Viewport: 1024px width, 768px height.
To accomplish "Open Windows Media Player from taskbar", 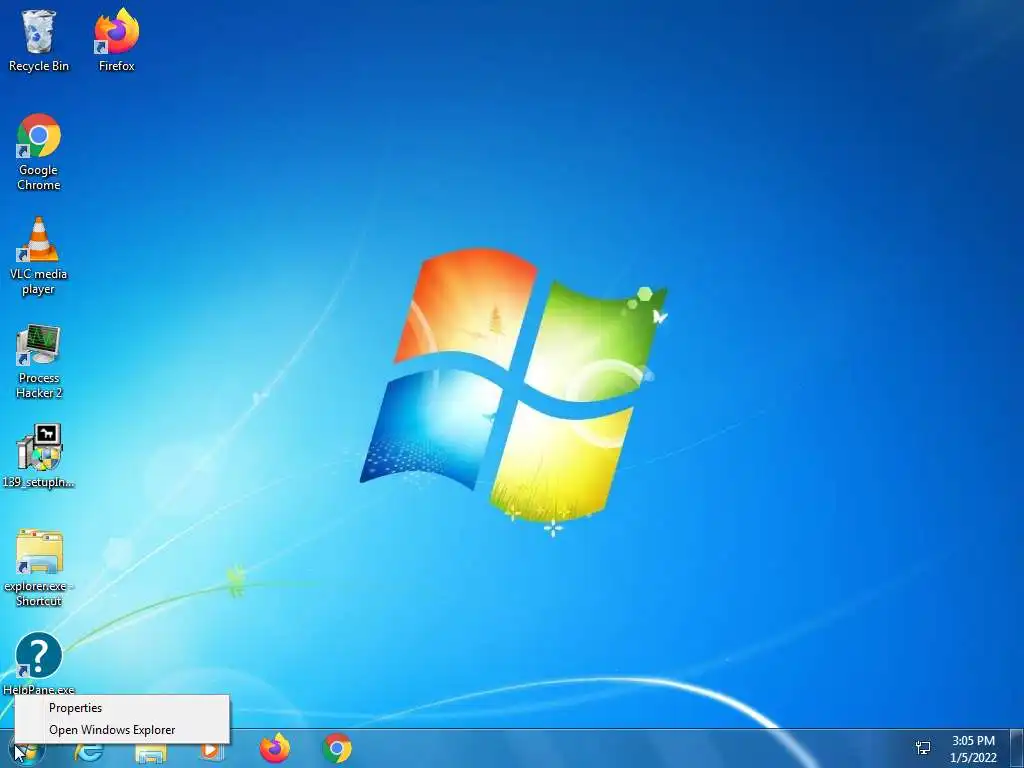I will [x=211, y=750].
